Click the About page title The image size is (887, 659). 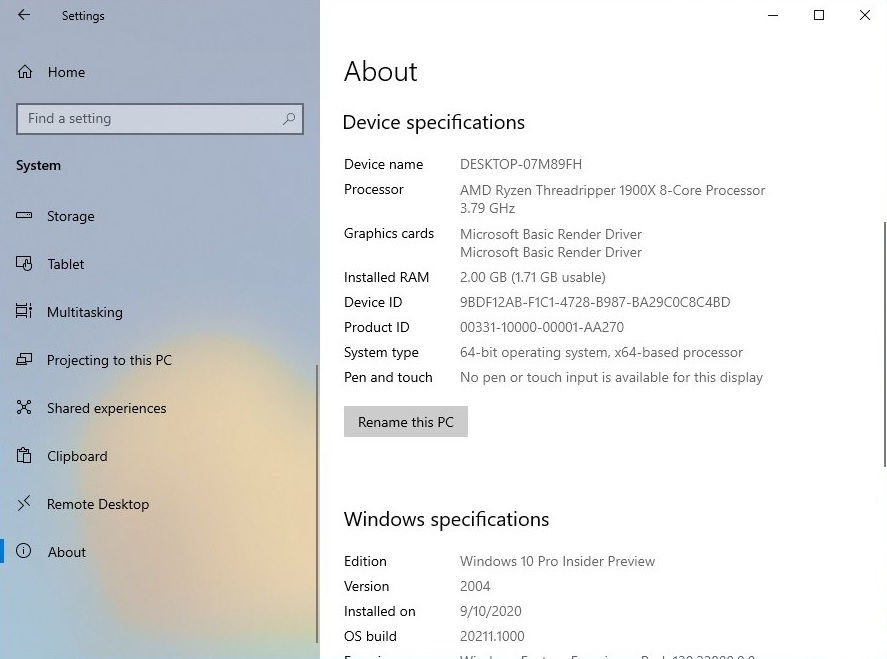pos(380,71)
